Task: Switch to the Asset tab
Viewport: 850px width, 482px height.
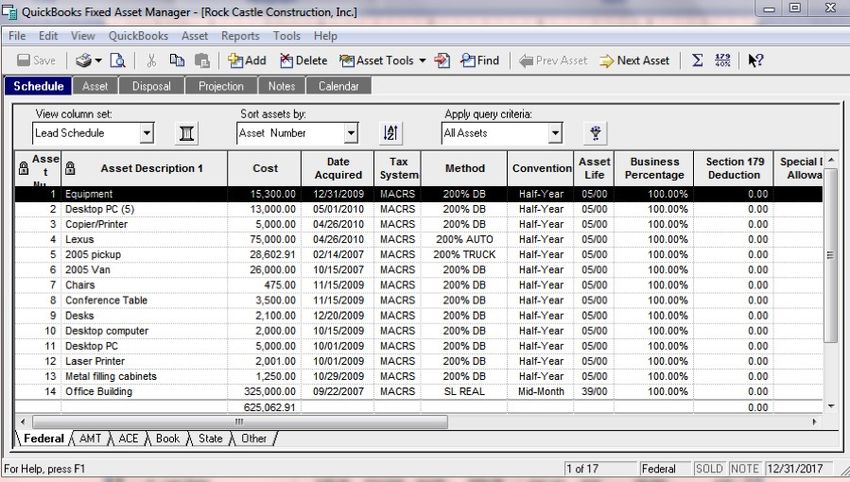Action: click(95, 86)
